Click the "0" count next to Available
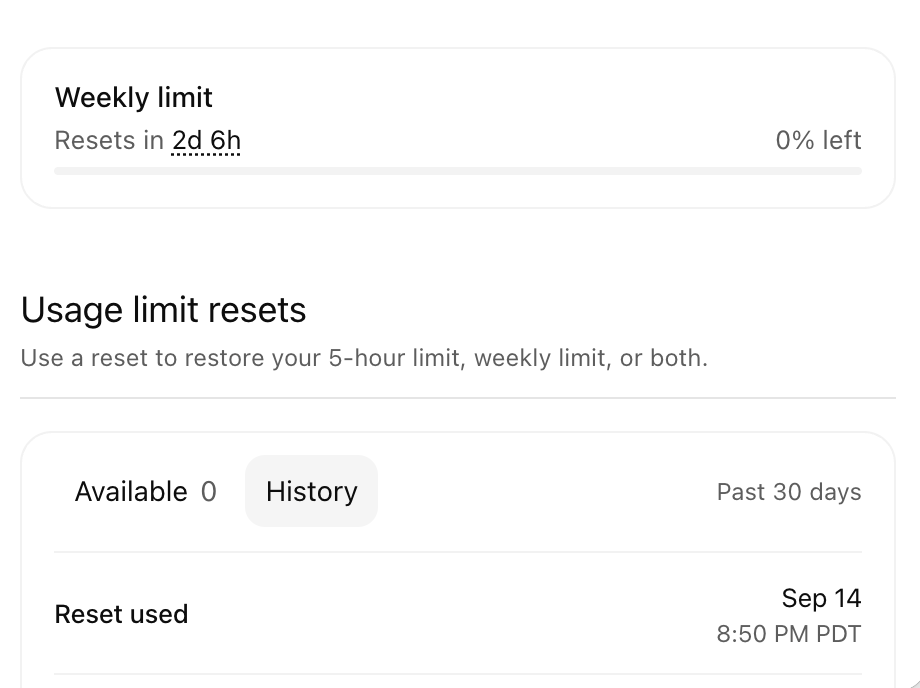 pos(209,492)
